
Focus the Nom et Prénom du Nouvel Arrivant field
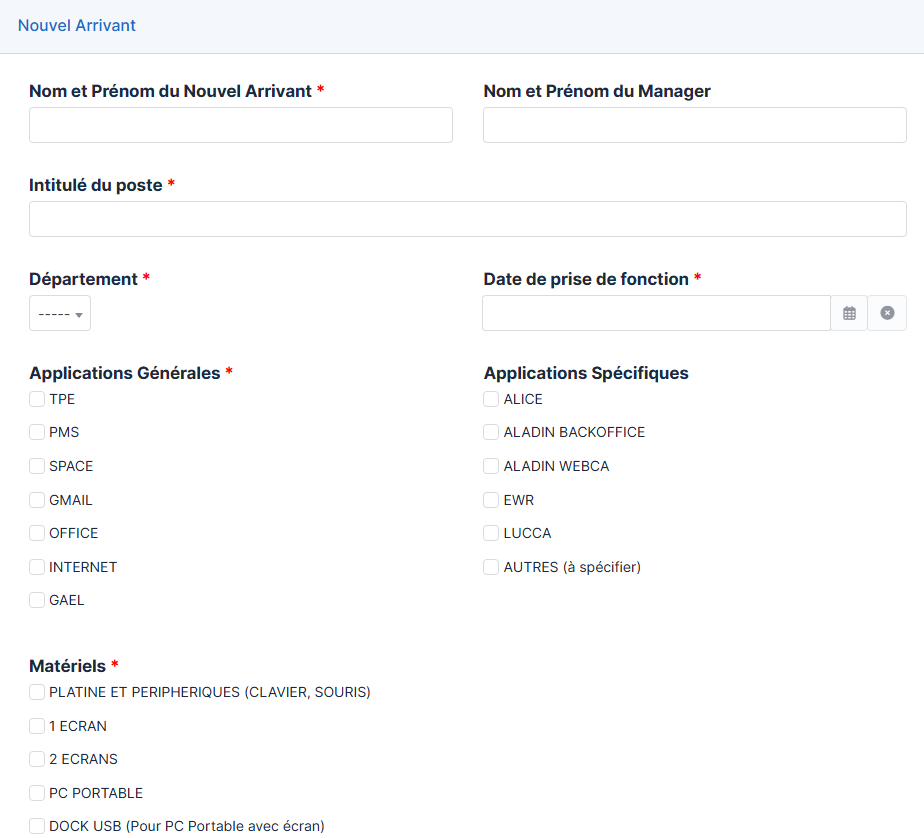(x=241, y=126)
